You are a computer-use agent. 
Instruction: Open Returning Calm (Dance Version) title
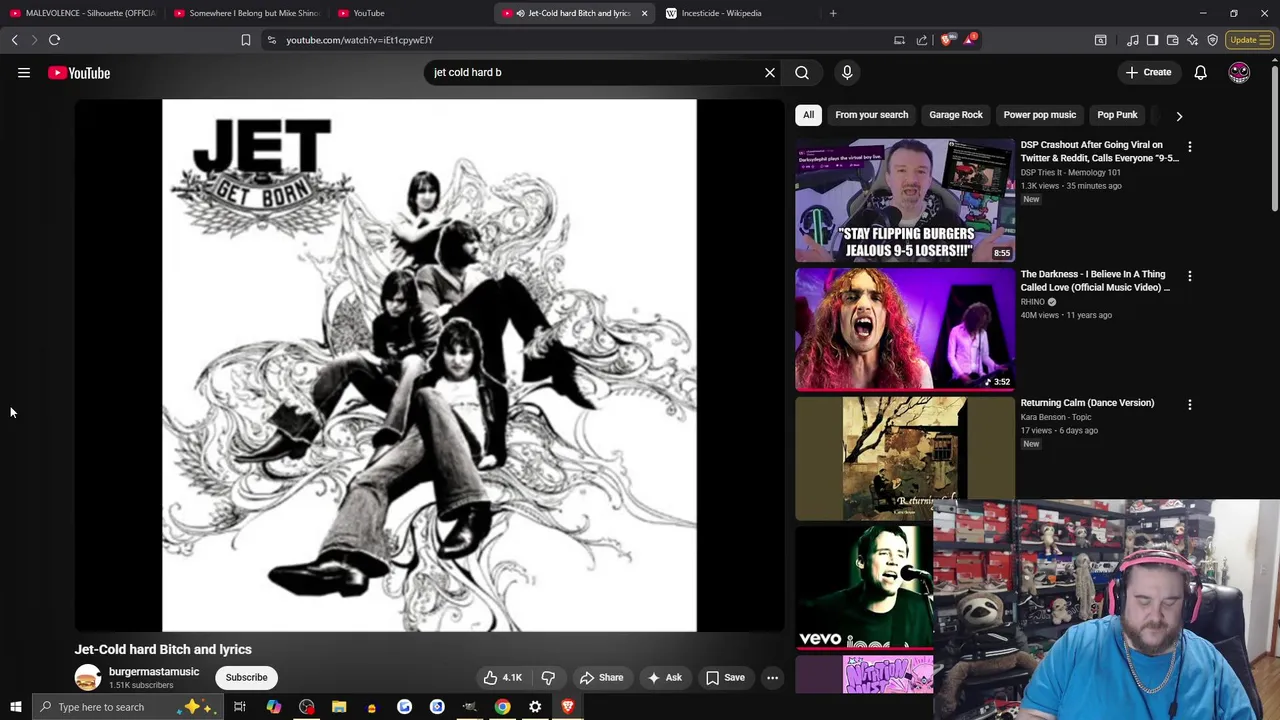tap(1087, 403)
